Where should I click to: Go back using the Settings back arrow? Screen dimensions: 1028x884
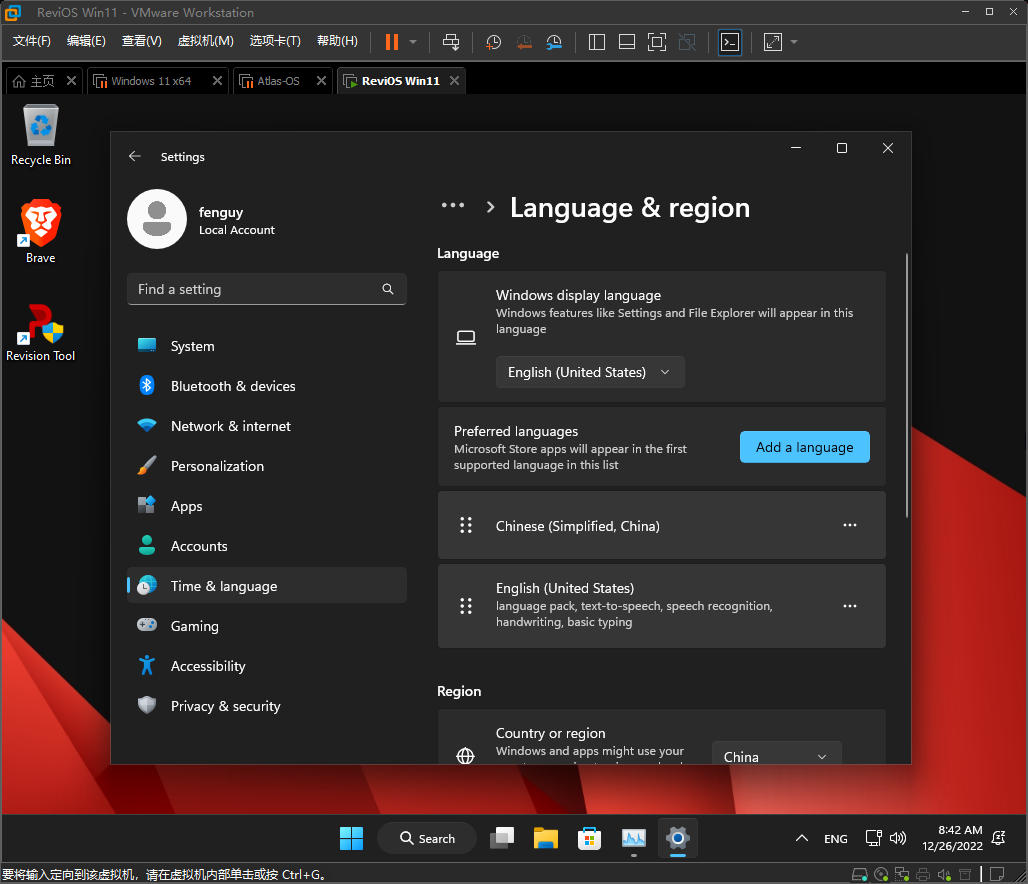(135, 157)
